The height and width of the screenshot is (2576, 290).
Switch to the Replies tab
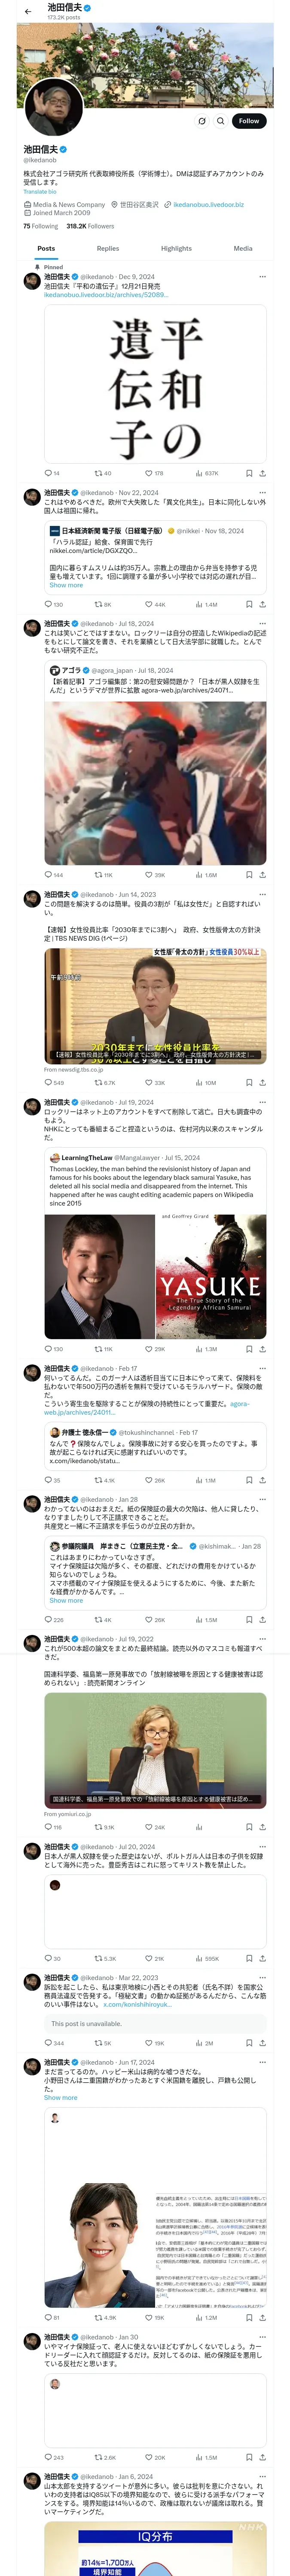pyautogui.click(x=108, y=248)
